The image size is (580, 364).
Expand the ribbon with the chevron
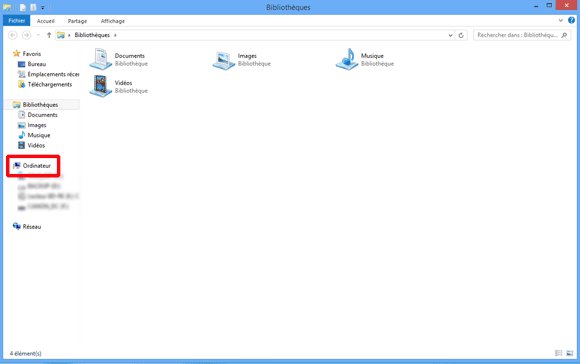[561, 20]
